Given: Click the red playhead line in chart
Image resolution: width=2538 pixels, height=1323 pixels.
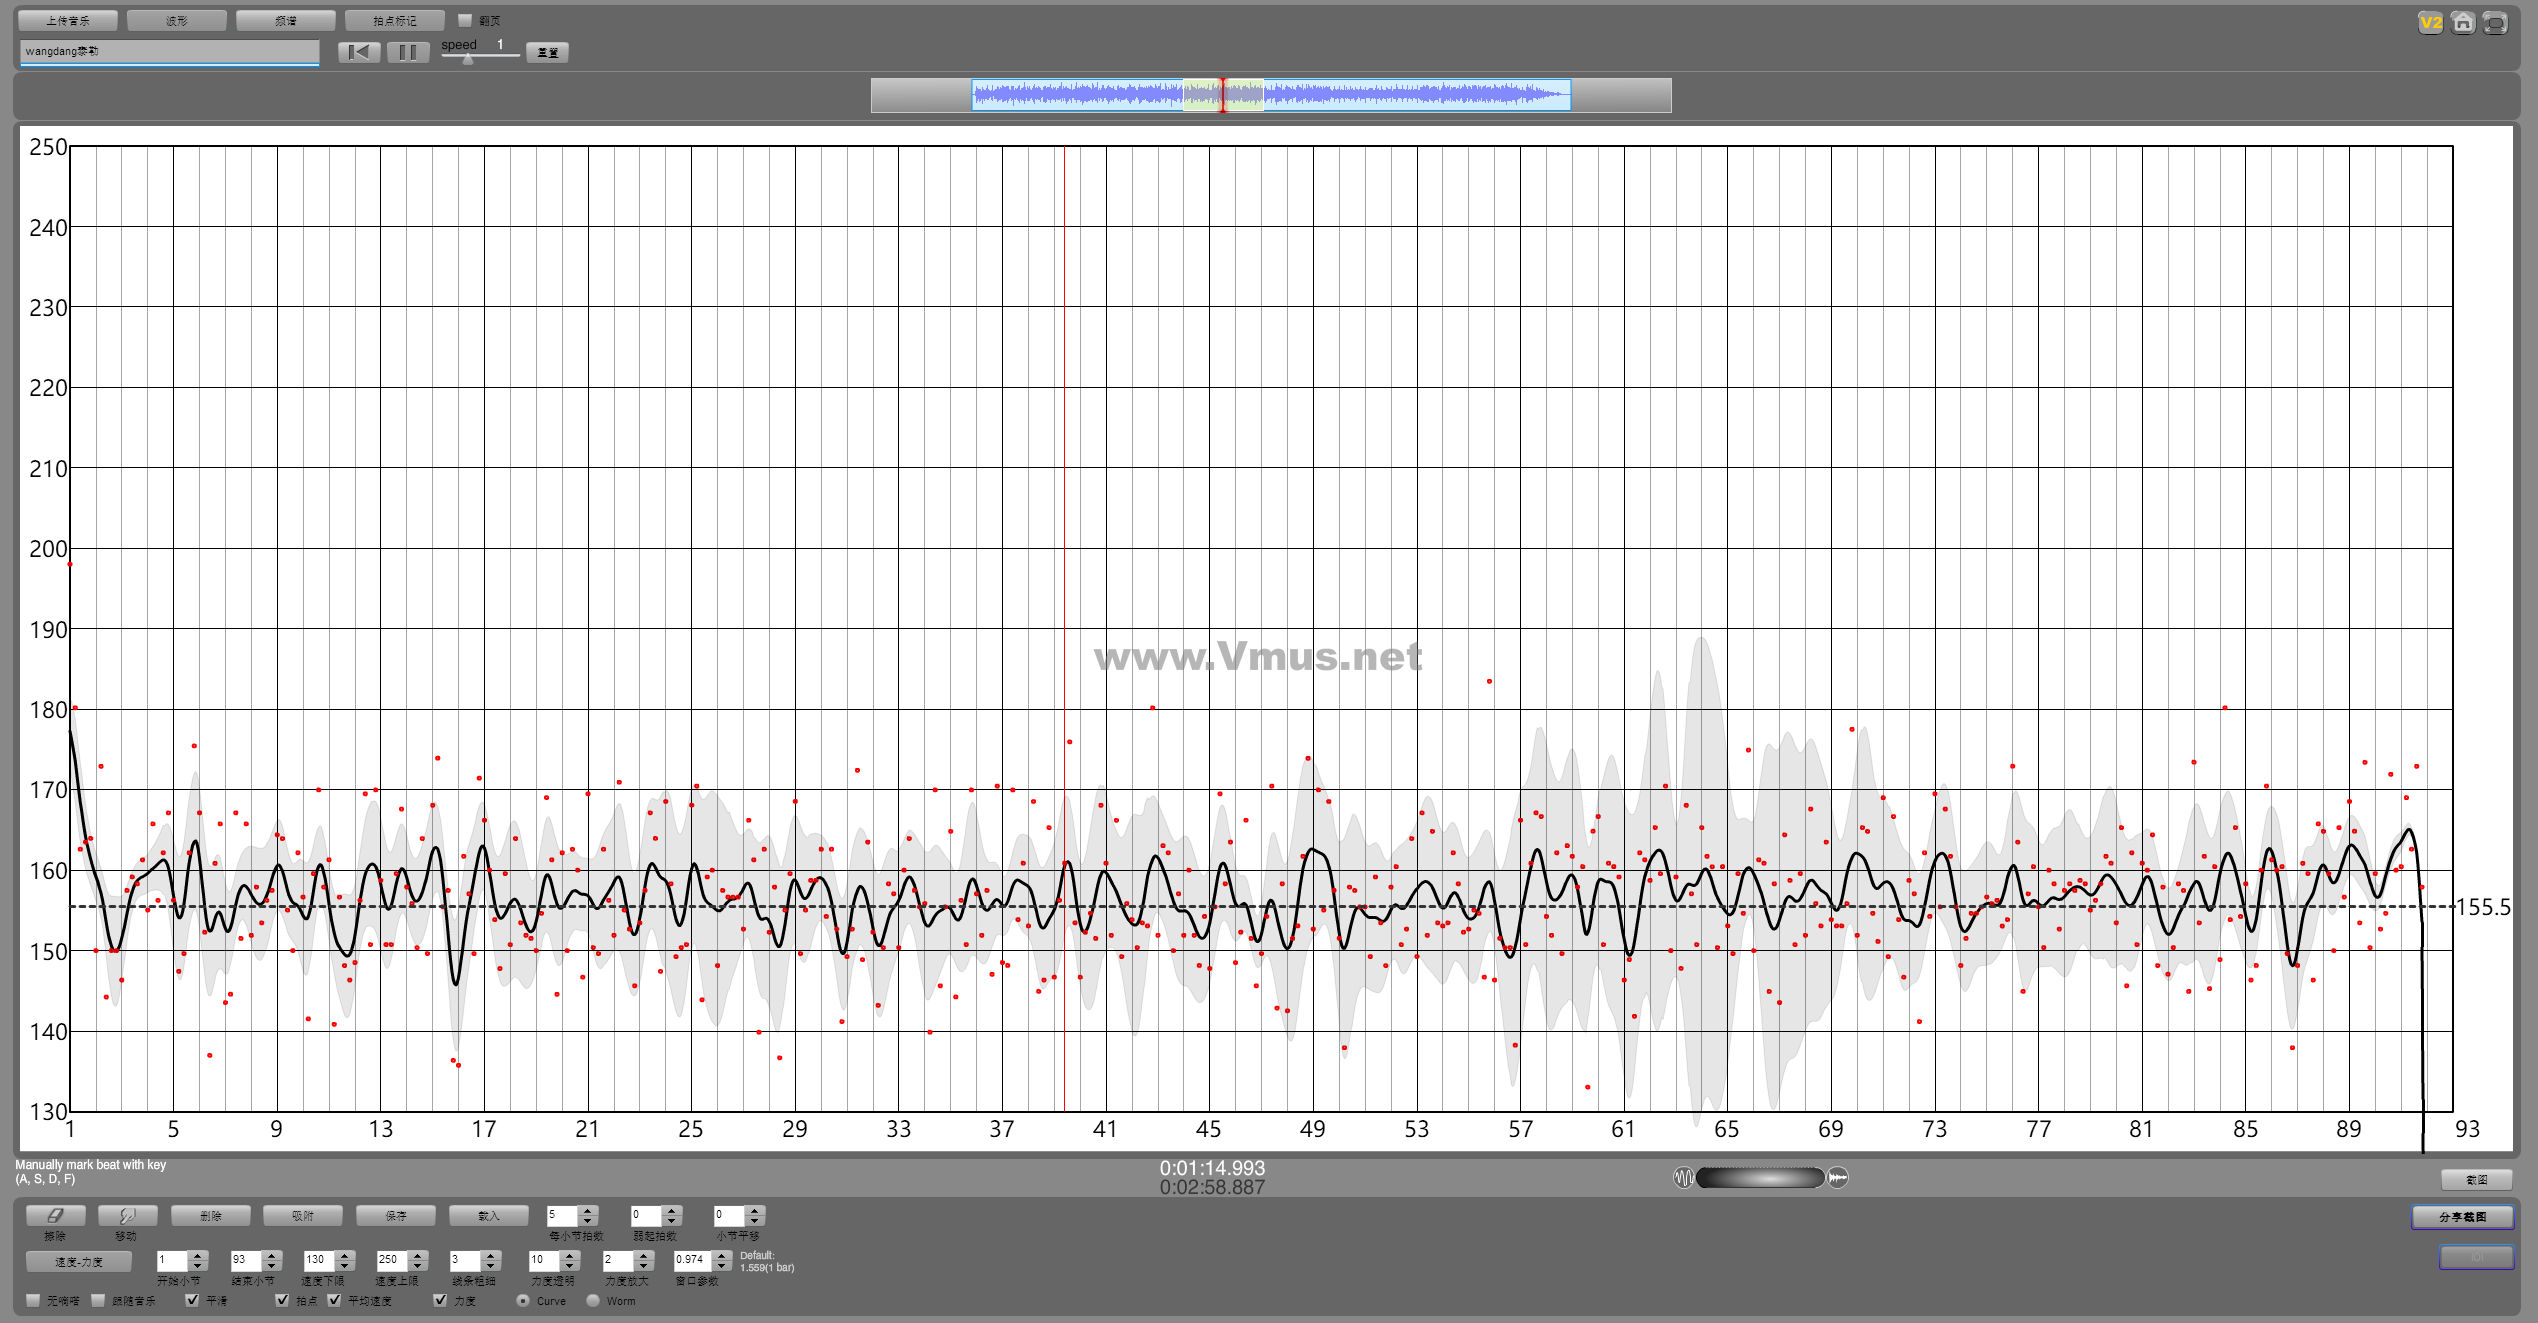Looking at the screenshot, I should click(x=1064, y=628).
